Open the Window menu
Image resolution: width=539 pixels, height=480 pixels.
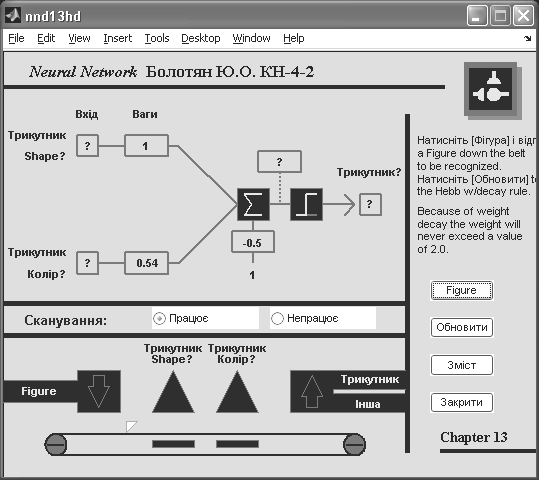[x=251, y=38]
